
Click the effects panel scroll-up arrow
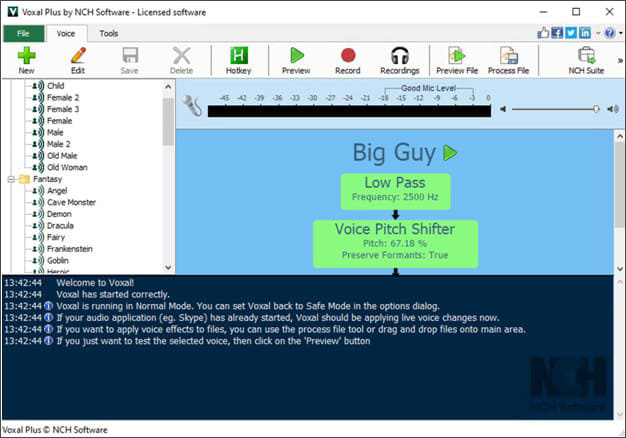coord(620,136)
